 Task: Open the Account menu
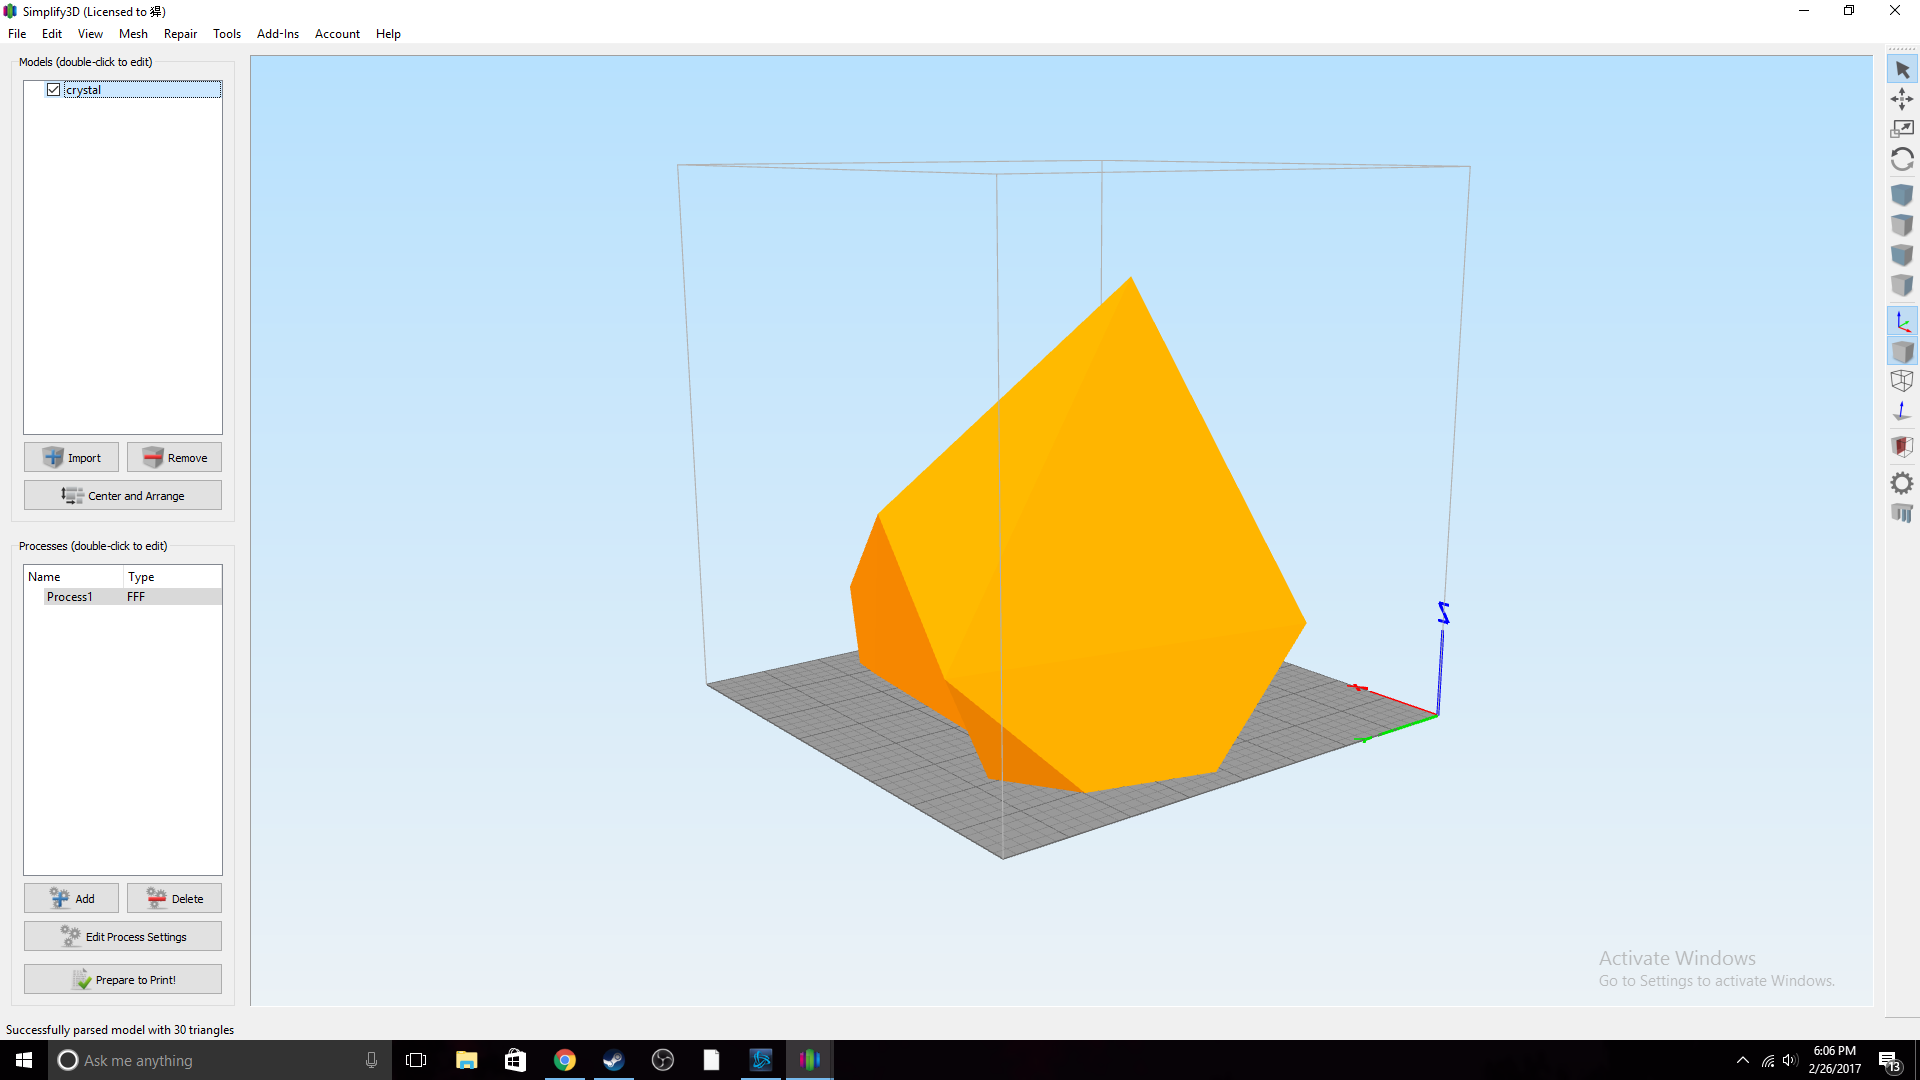337,34
